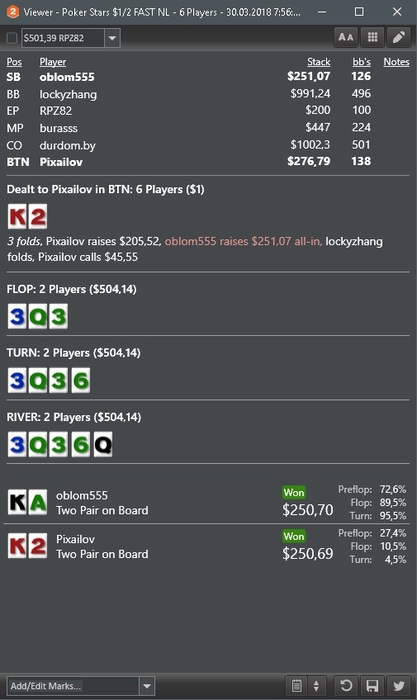Open the grid view icon

click(x=372, y=38)
